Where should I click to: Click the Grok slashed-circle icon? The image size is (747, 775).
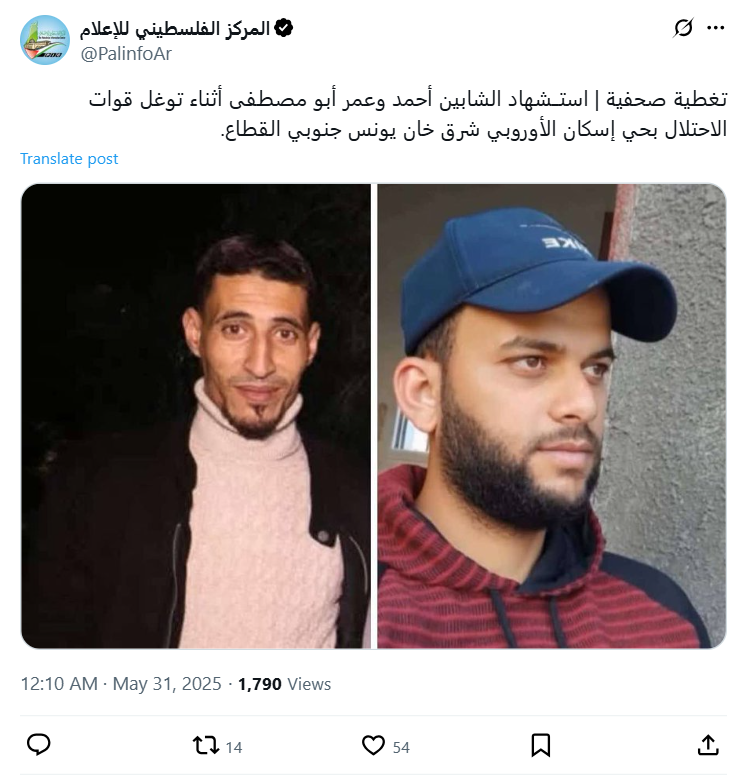[683, 28]
